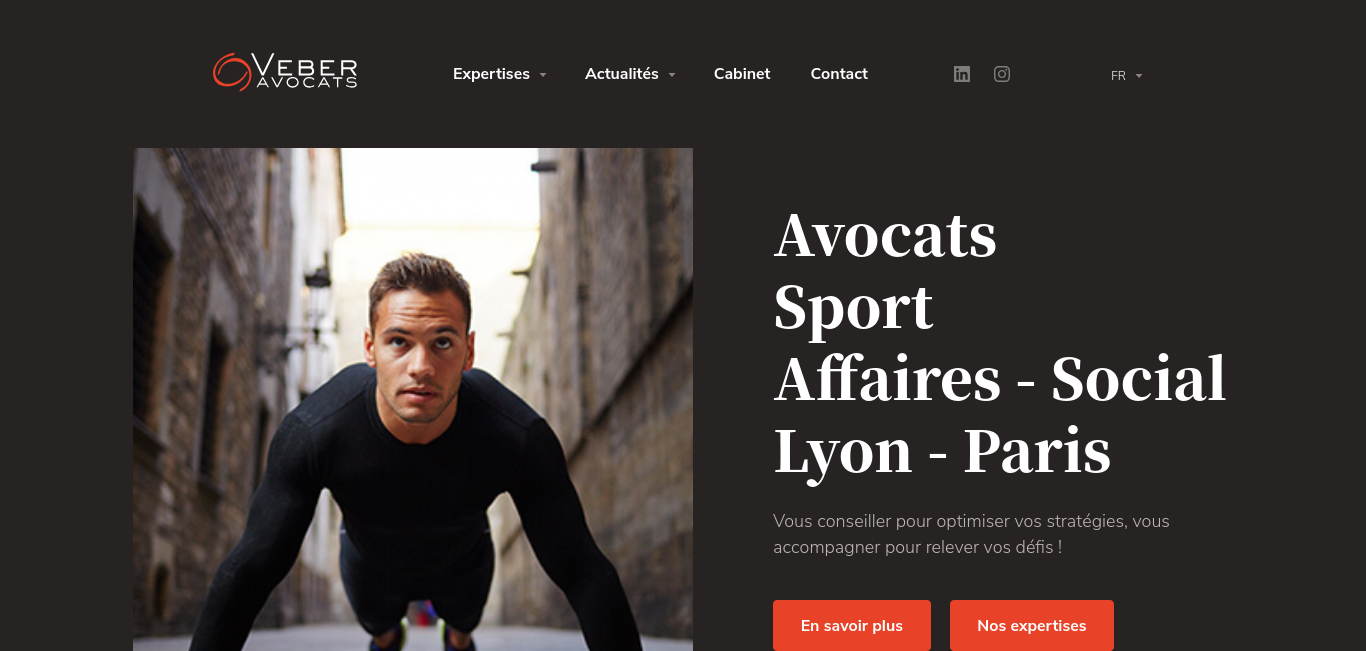The width and height of the screenshot is (1366, 651).
Task: Open the Actualités menu label
Action: 622,74
